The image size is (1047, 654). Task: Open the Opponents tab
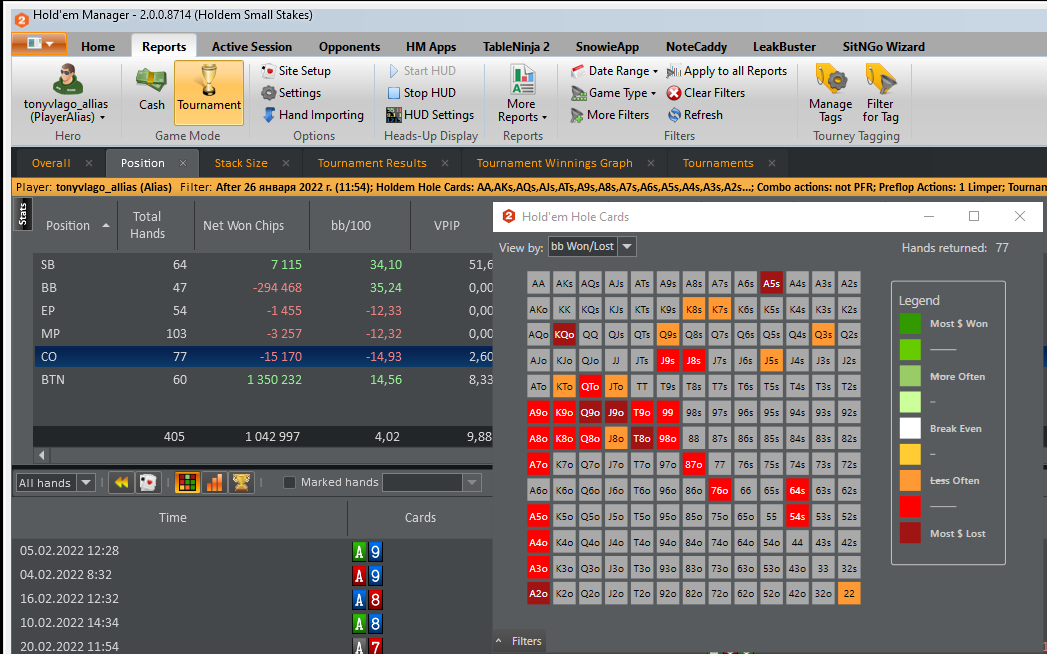349,47
